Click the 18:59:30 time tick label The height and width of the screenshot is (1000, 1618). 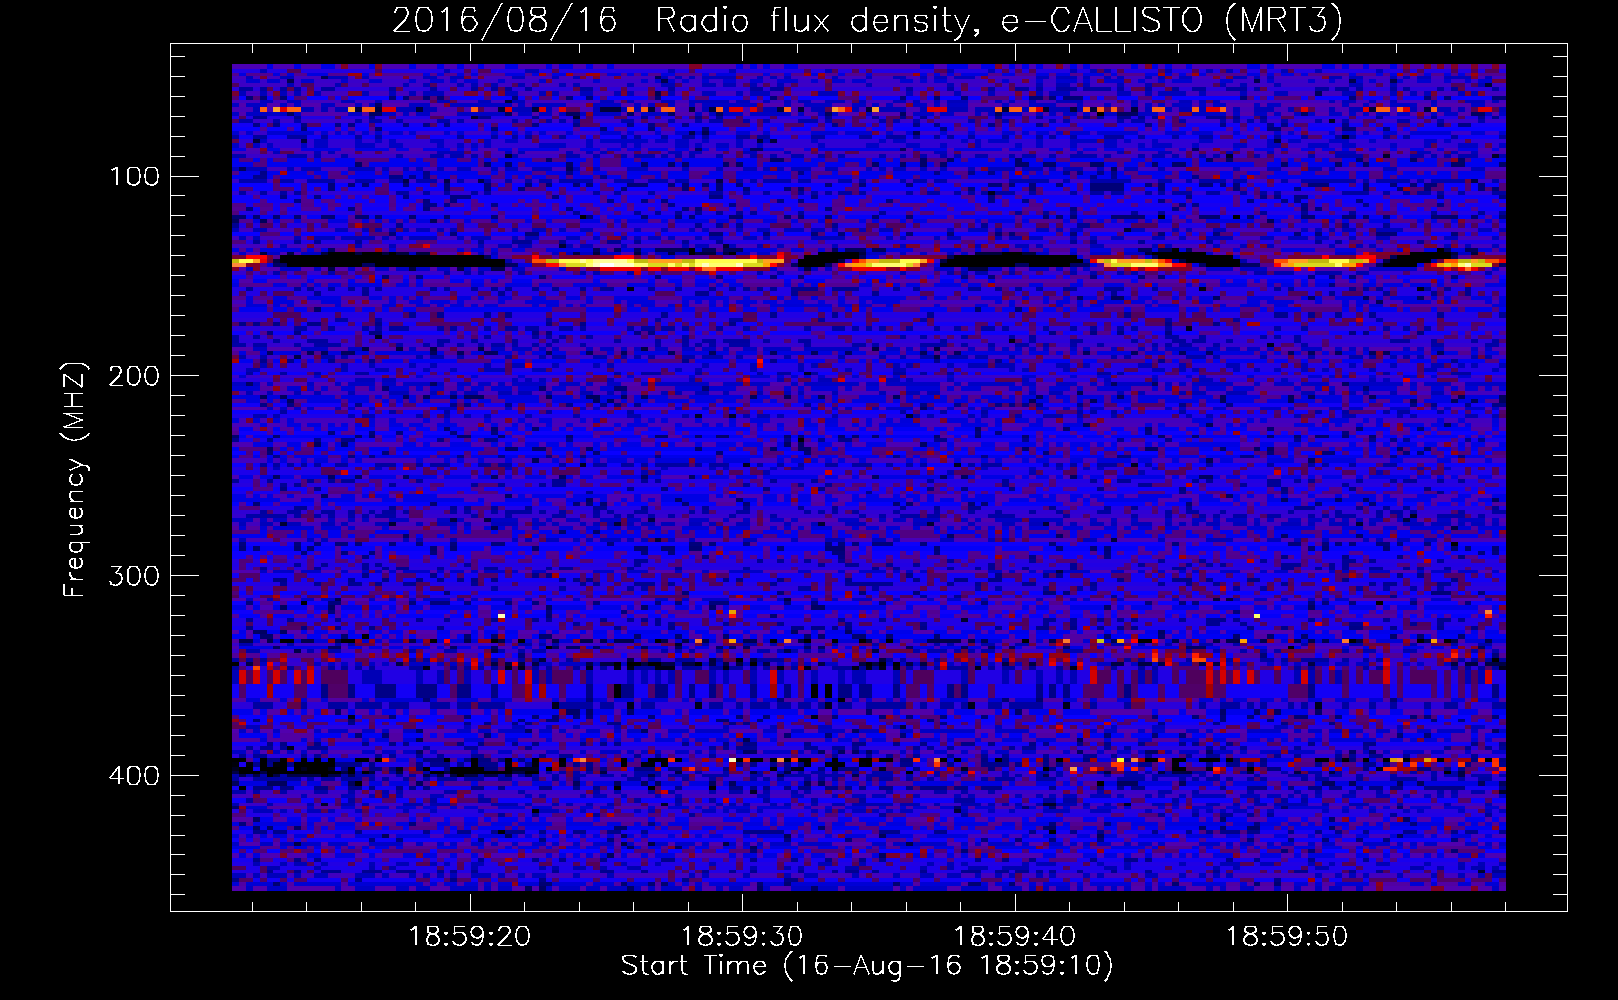tap(742, 937)
